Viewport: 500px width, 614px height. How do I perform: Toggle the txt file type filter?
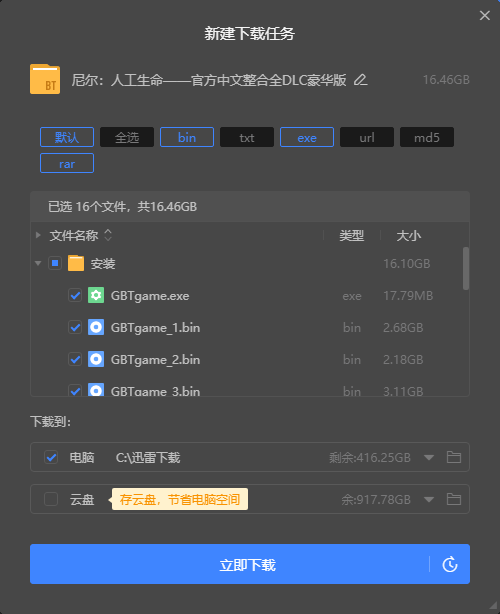(x=247, y=137)
